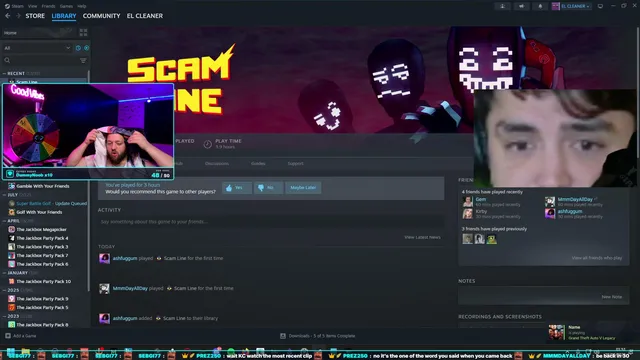Collapse the APRIL section
This screenshot has width=640, height=360.
click(x=17, y=221)
